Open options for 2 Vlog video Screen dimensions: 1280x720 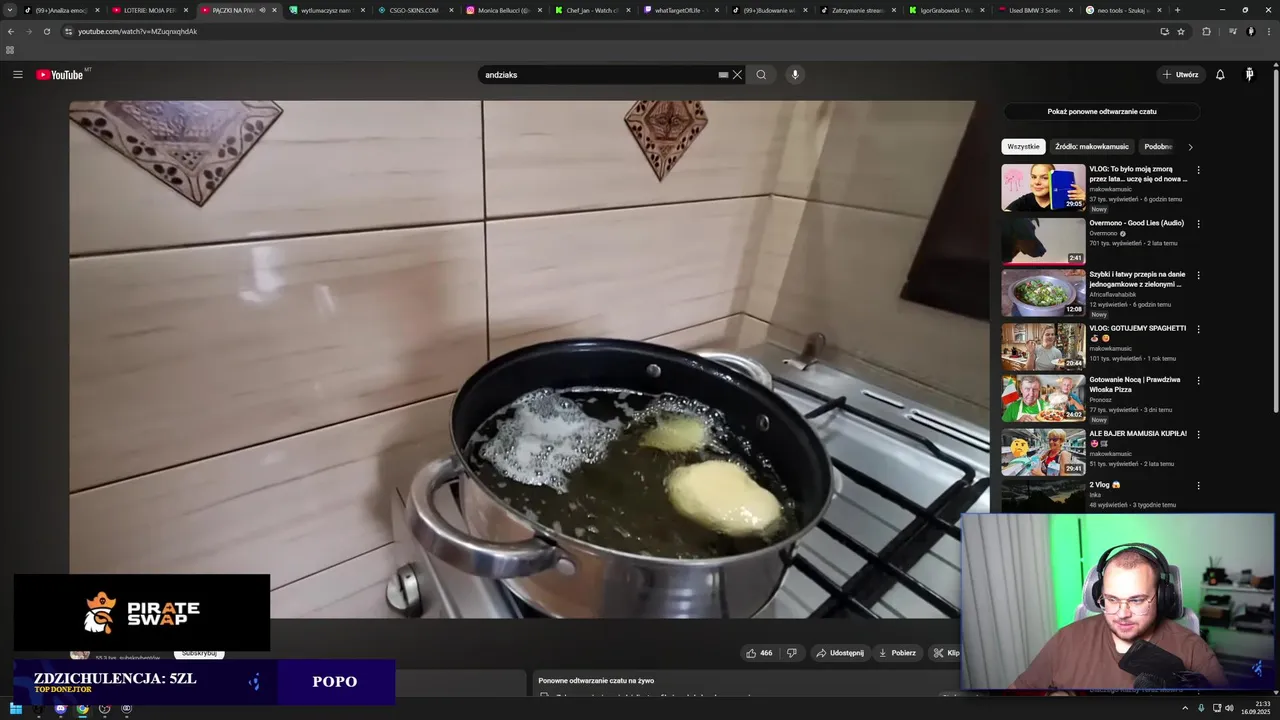point(1198,485)
